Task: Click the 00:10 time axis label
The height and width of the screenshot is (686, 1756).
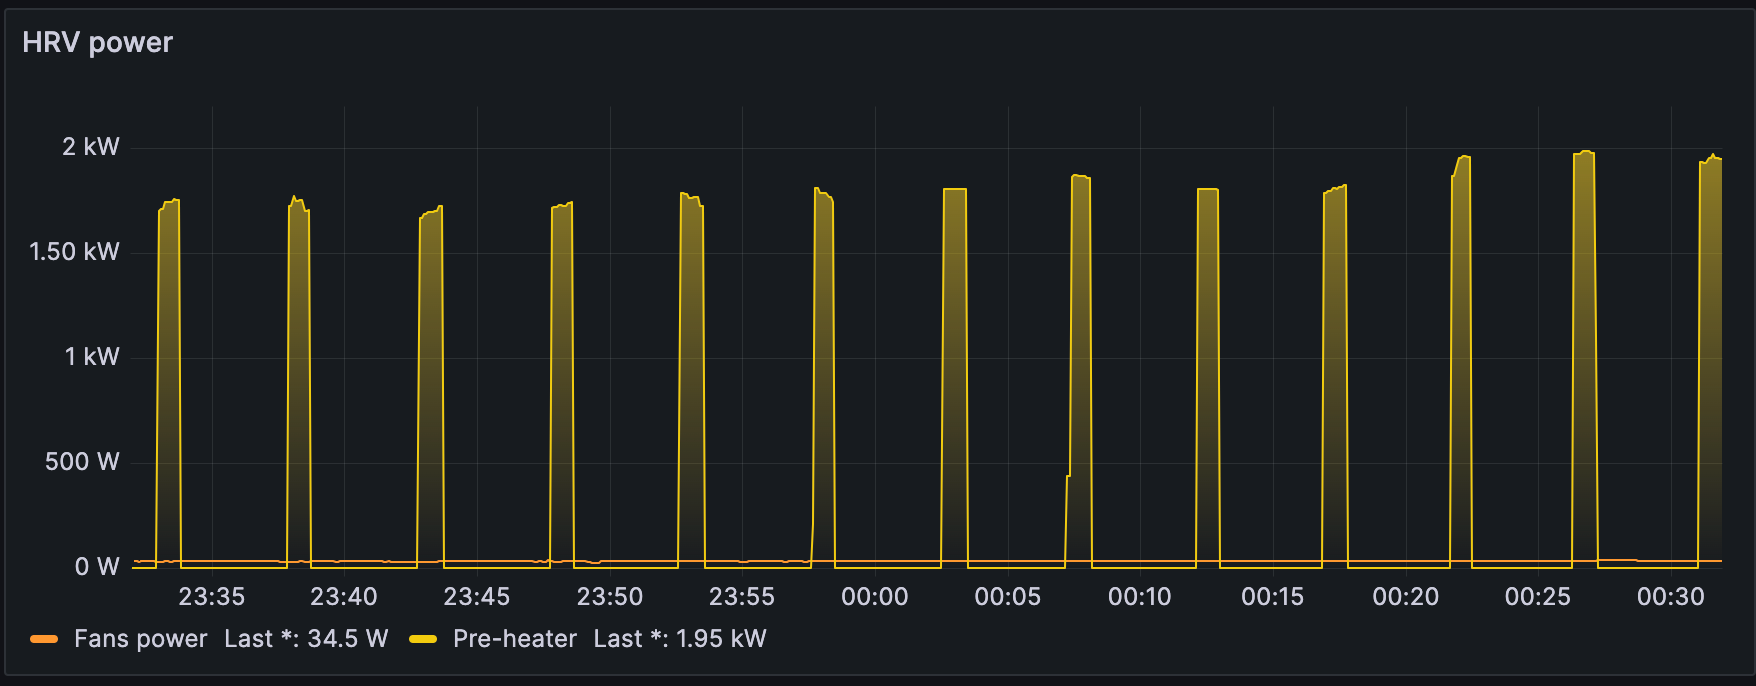Action: click(1140, 597)
